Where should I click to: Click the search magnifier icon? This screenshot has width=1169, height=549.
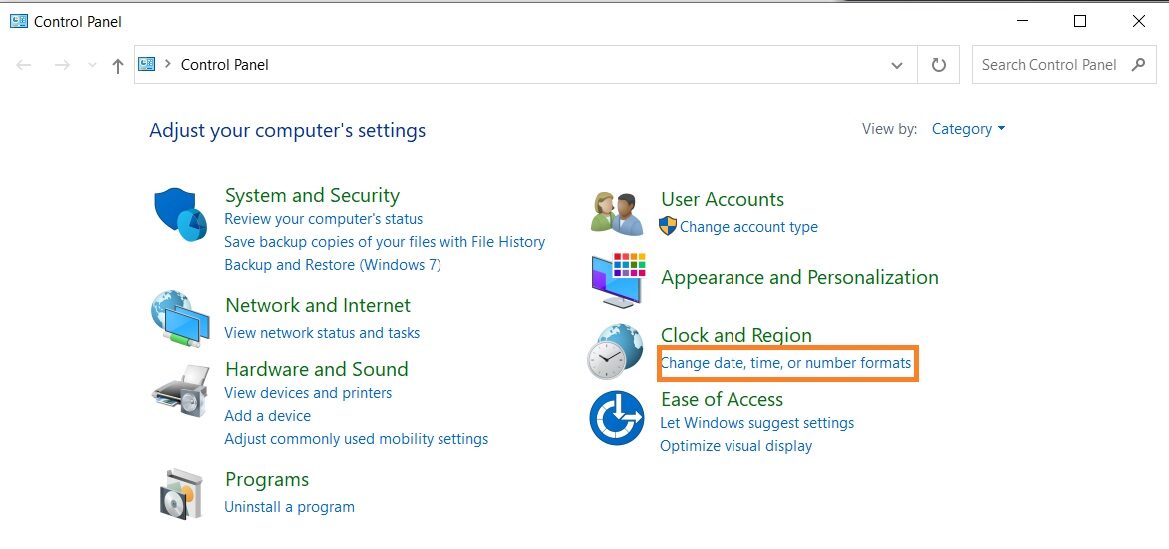pyautogui.click(x=1138, y=65)
